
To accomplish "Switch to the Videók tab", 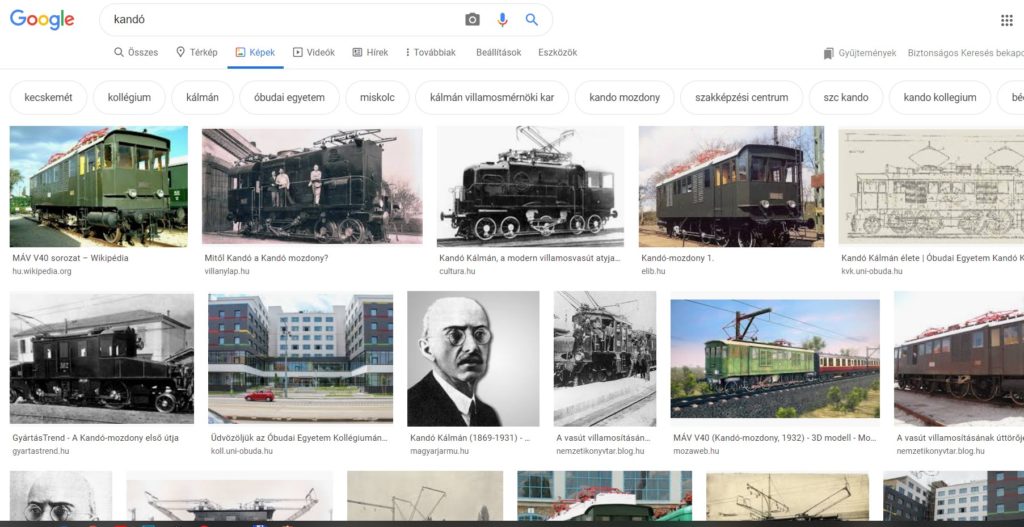I will pyautogui.click(x=313, y=52).
